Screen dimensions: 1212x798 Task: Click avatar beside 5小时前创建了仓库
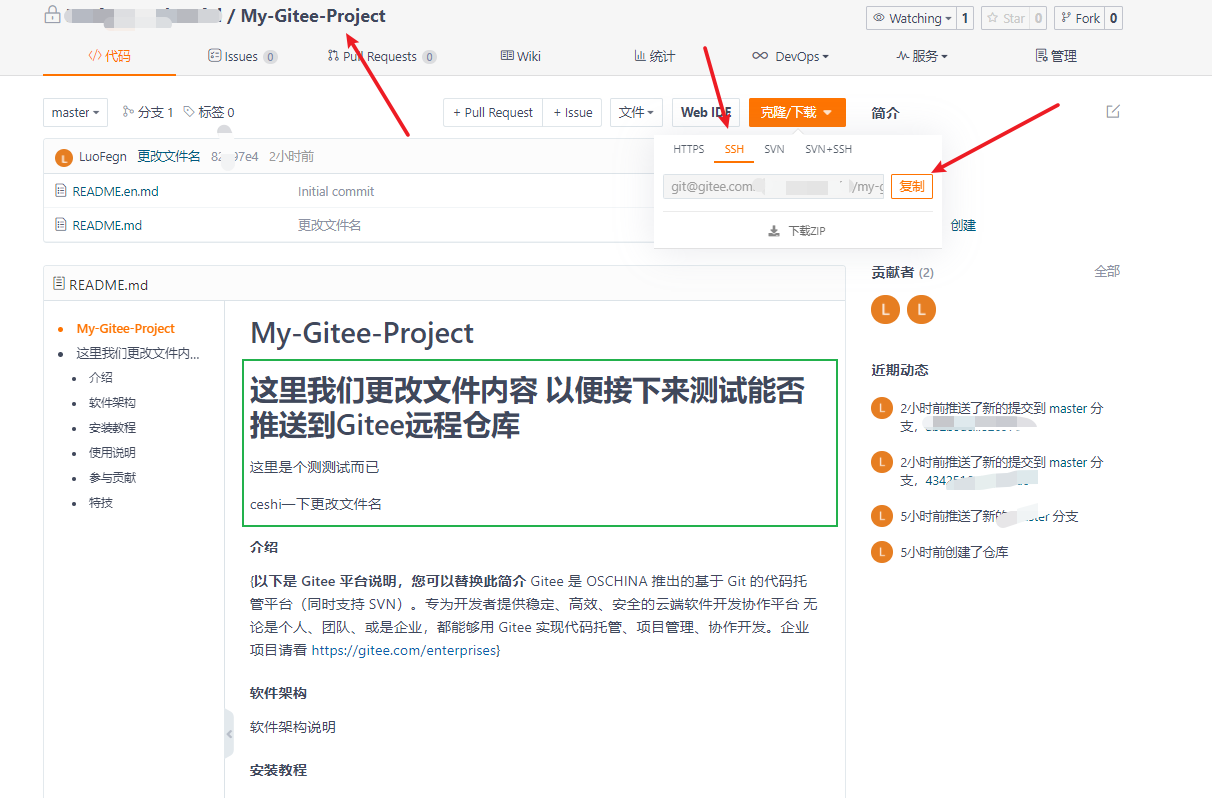click(x=881, y=552)
